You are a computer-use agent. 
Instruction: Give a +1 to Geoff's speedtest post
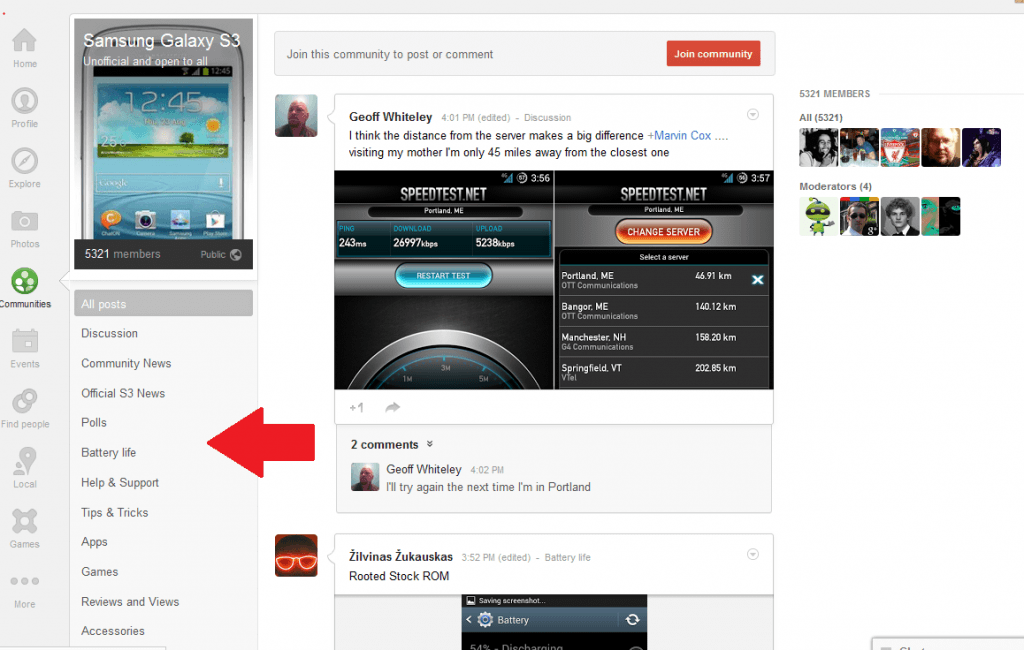(x=356, y=407)
